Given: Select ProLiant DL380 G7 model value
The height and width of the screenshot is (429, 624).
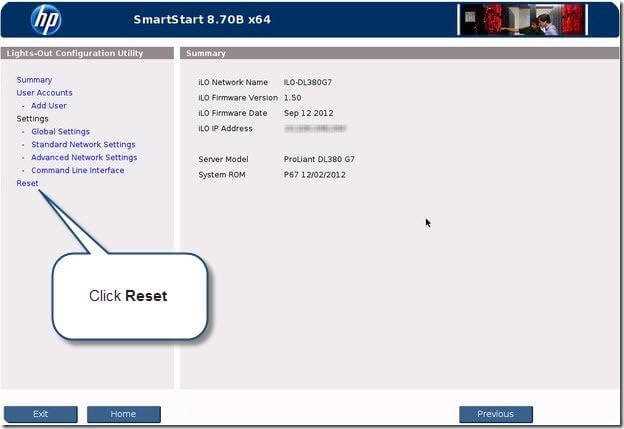Looking at the screenshot, I should [319, 159].
